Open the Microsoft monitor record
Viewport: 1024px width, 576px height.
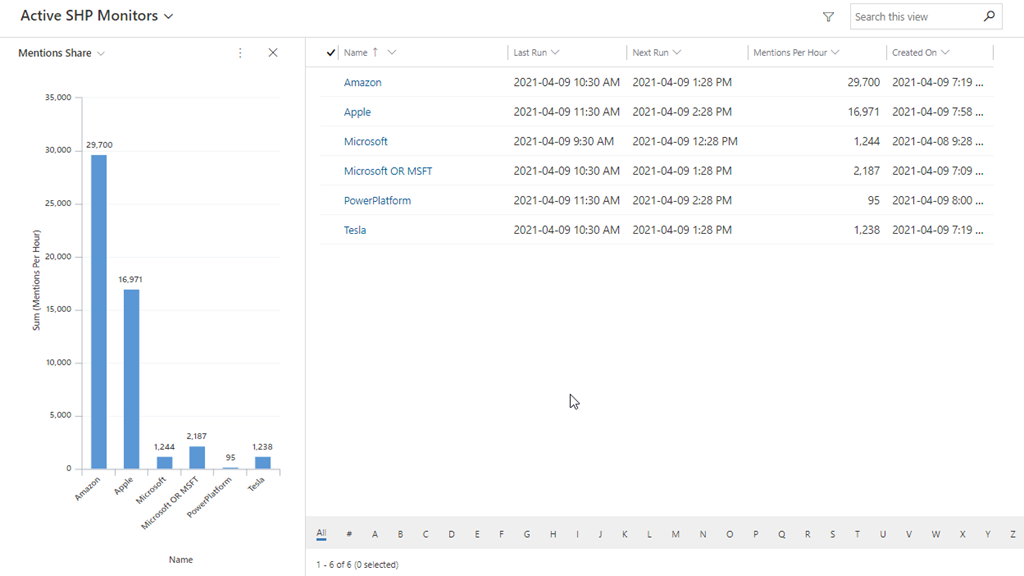(x=366, y=141)
